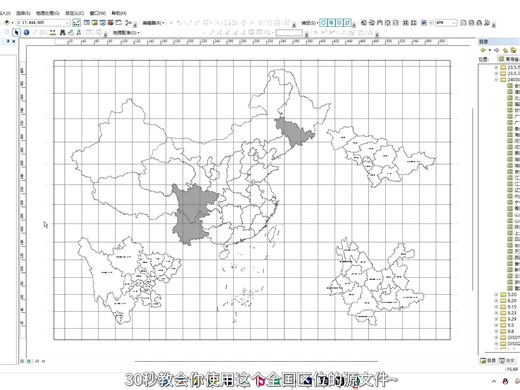
Task: Toggle point snapping
Action: (x=323, y=23)
